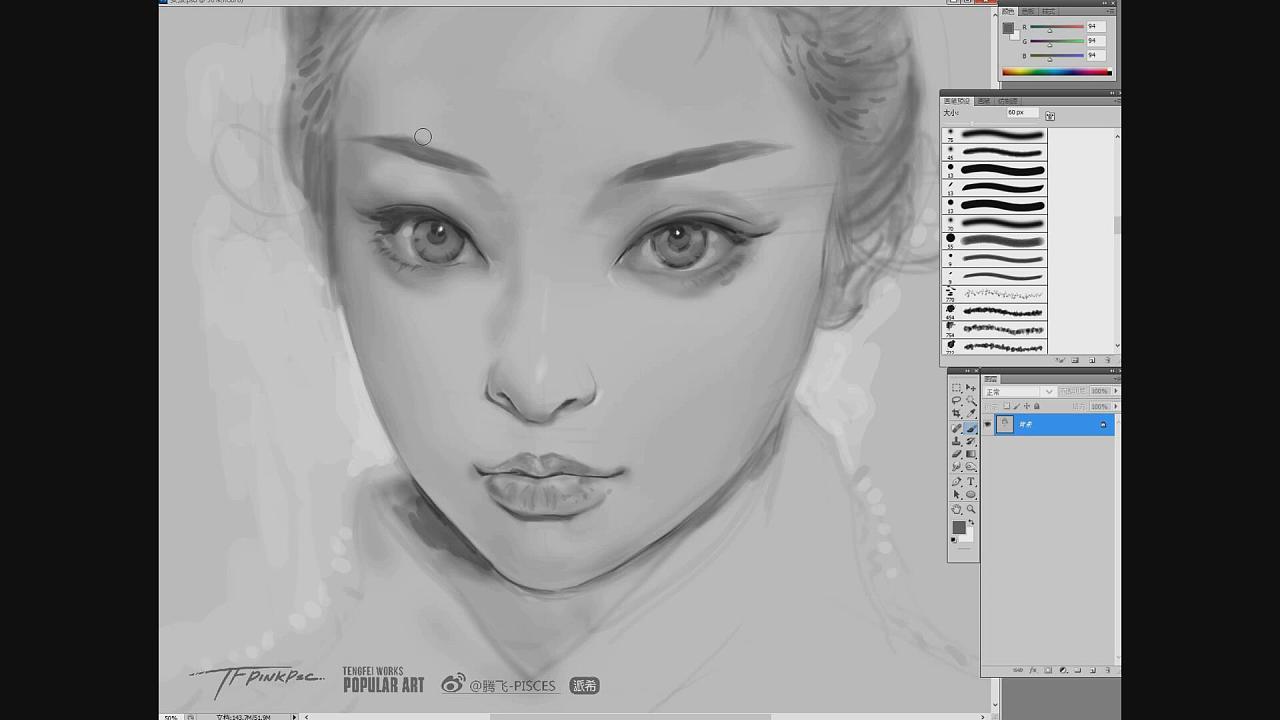Click the brush list scroll-down arrow
The width and height of the screenshot is (1280, 720).
coord(1117,345)
